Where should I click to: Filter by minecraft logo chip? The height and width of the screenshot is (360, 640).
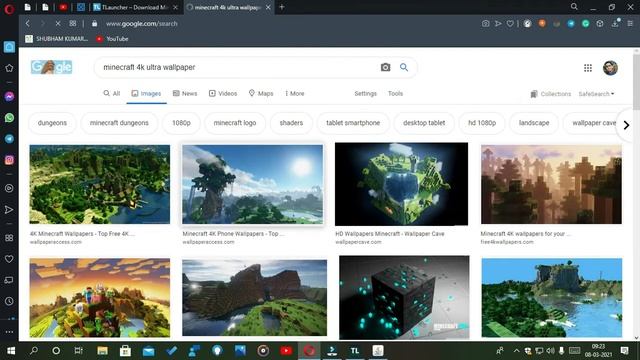(x=235, y=123)
